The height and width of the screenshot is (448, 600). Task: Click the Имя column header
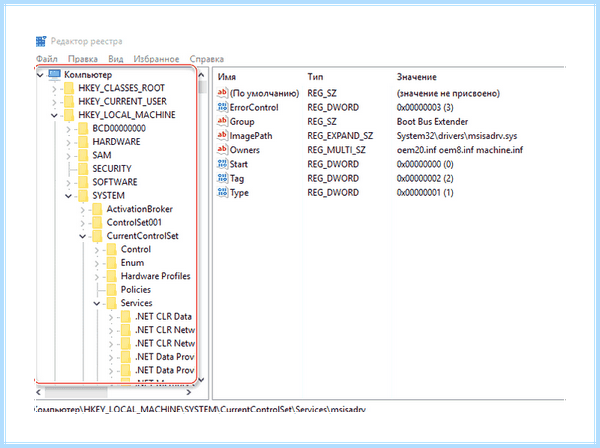pyautogui.click(x=227, y=77)
